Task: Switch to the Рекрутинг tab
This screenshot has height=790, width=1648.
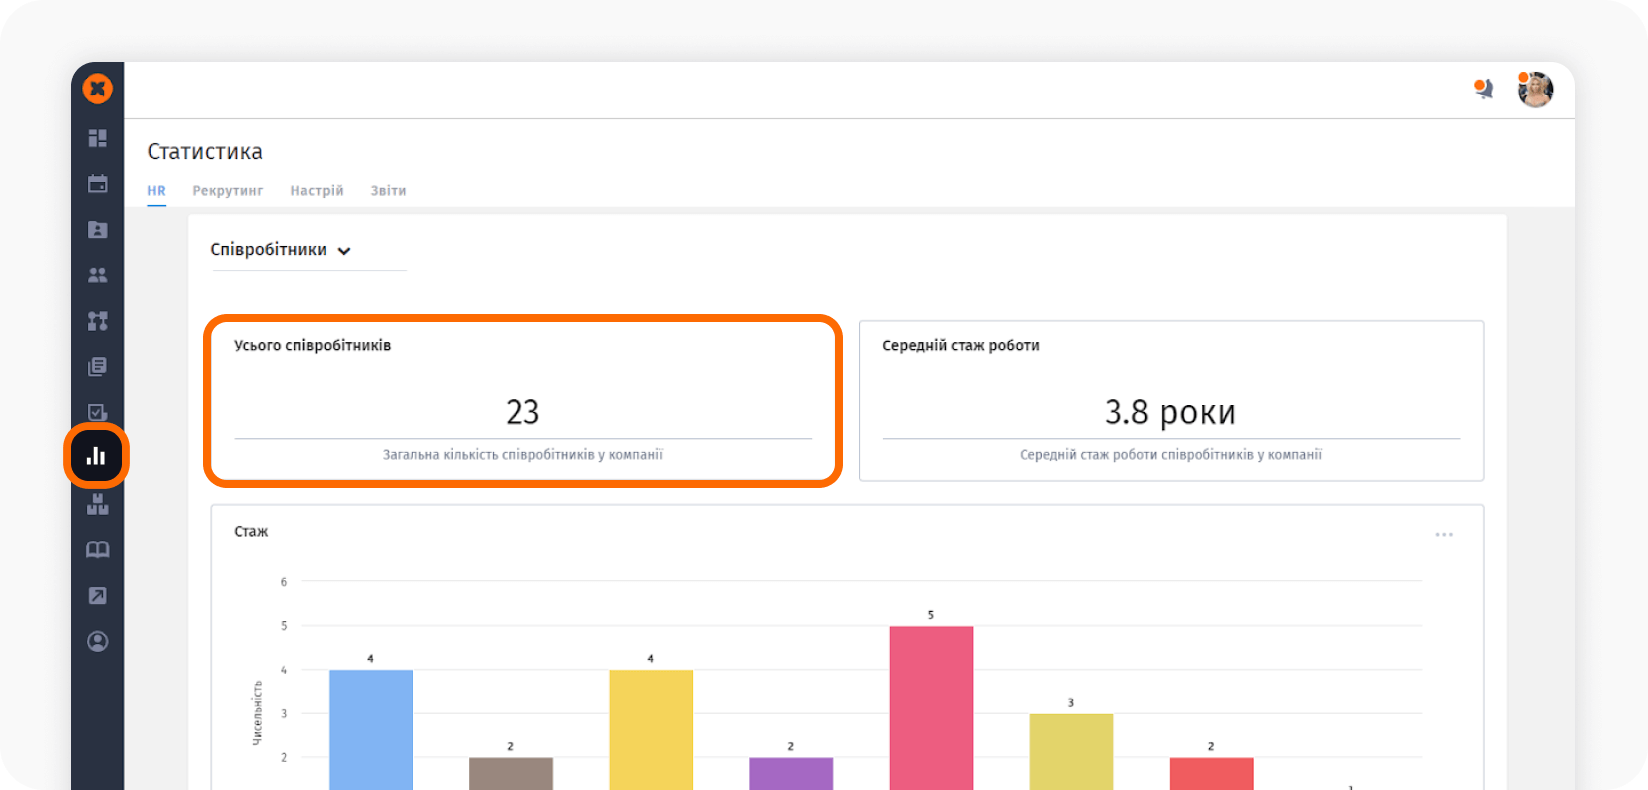Action: click(x=228, y=191)
